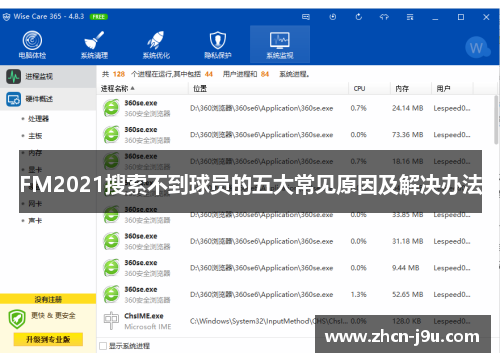Sort by 用户 column header
The image size is (500, 362).
point(452,88)
